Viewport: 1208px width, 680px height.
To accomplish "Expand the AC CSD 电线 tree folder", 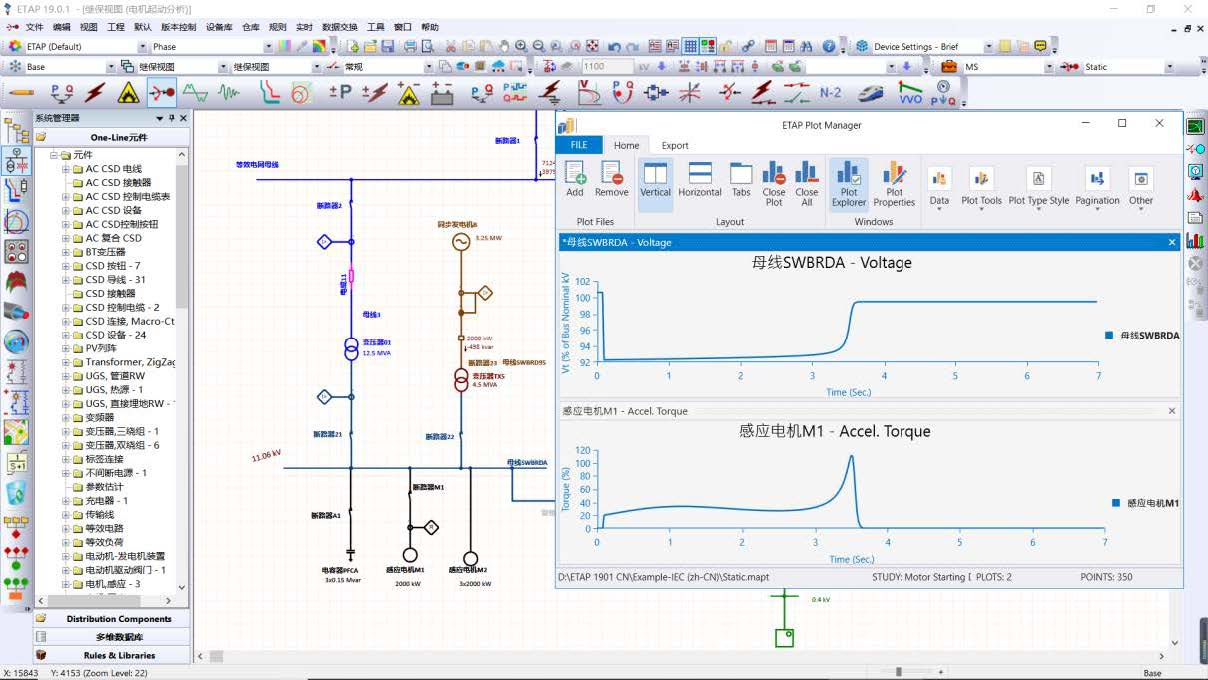I will [66, 169].
